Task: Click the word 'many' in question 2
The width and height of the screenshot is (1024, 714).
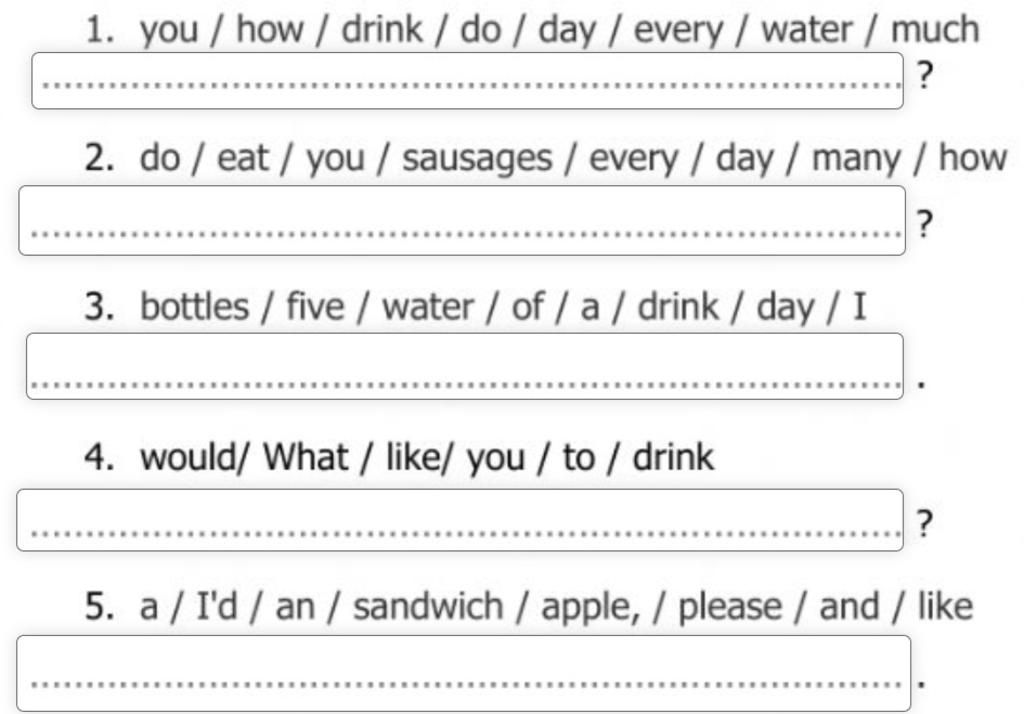Action: [856, 159]
